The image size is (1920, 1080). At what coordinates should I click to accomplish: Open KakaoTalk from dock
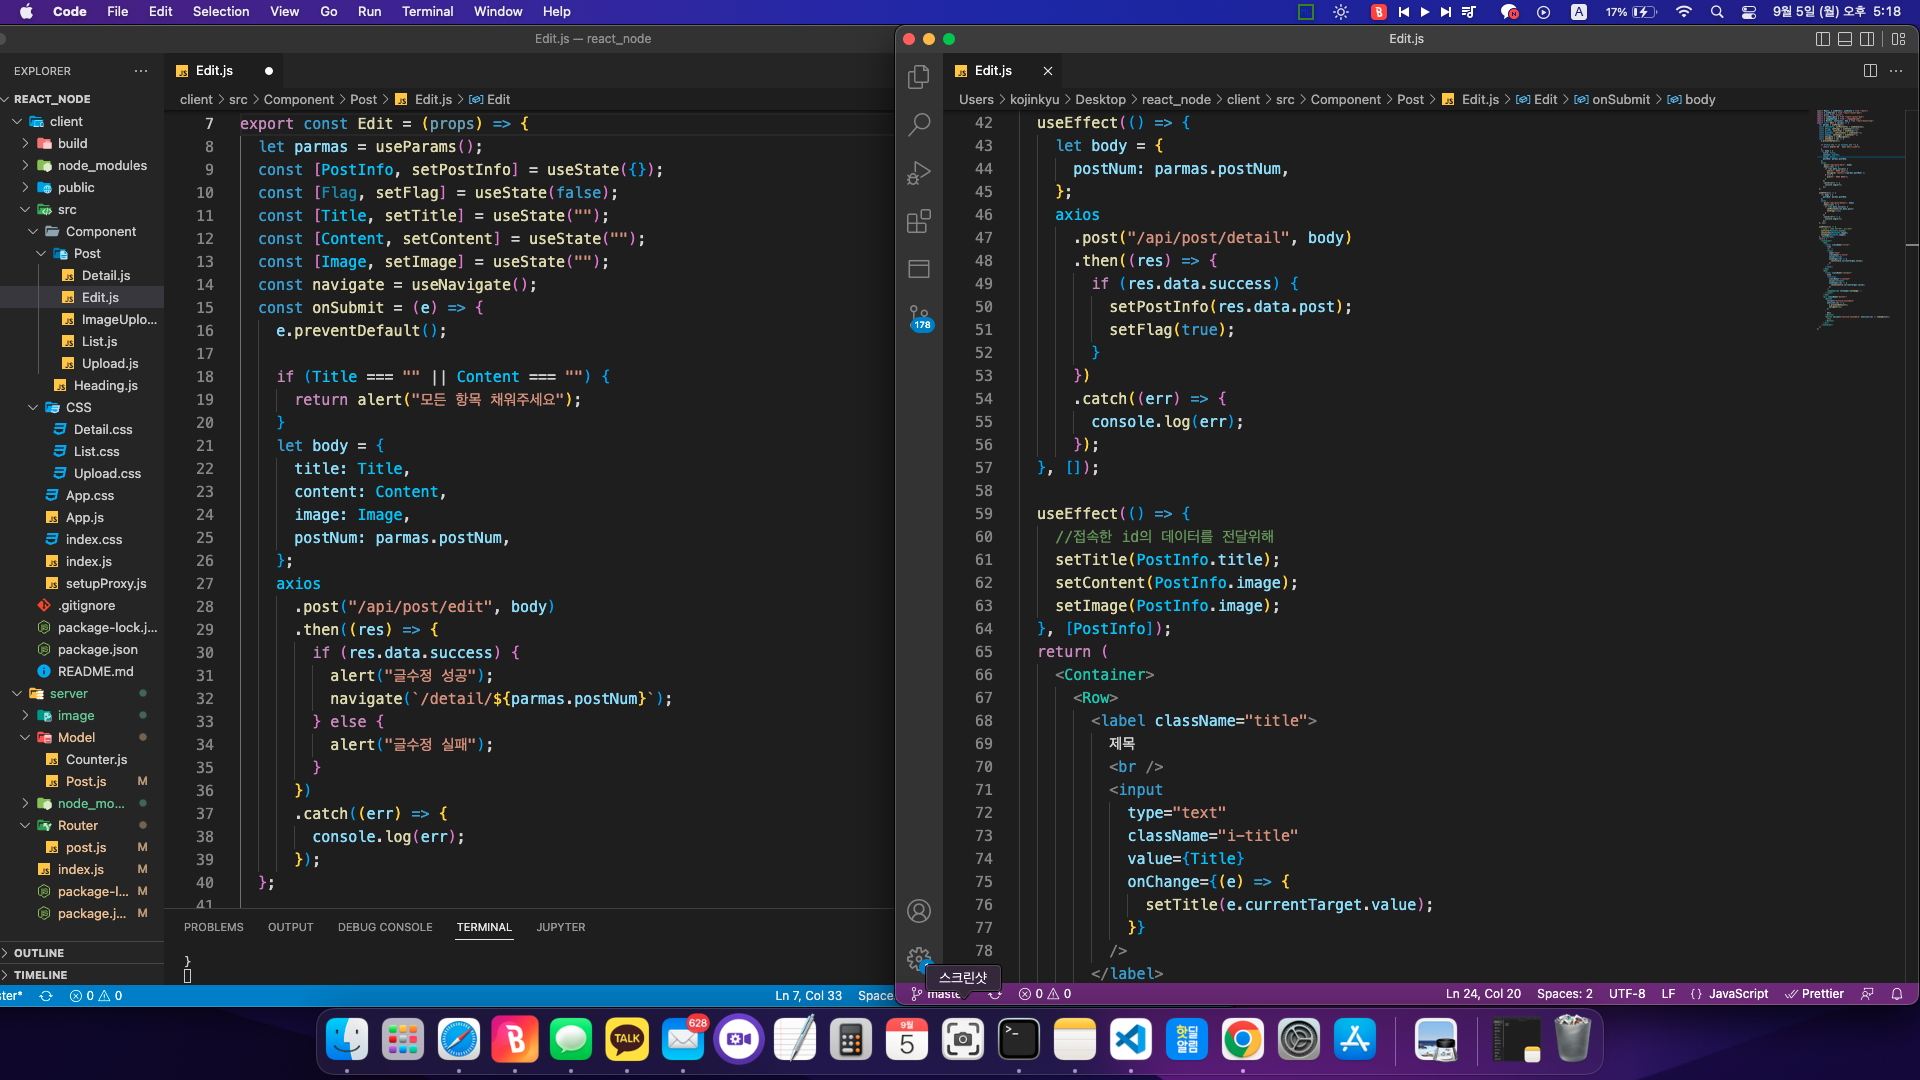(627, 1040)
